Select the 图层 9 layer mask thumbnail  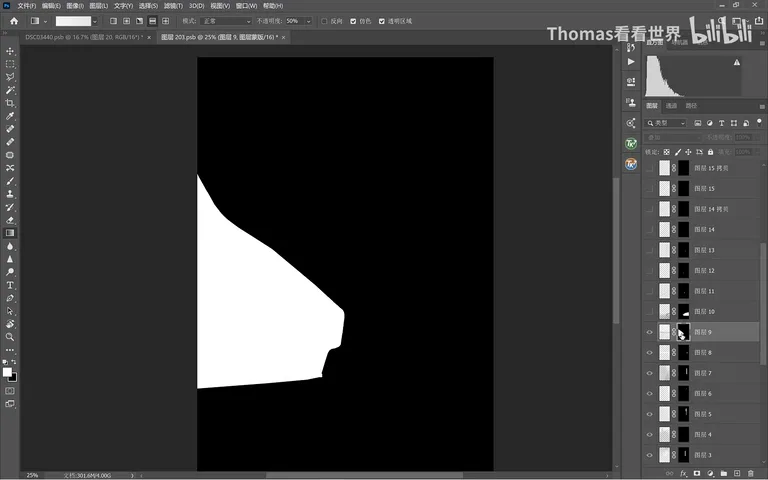pos(683,332)
